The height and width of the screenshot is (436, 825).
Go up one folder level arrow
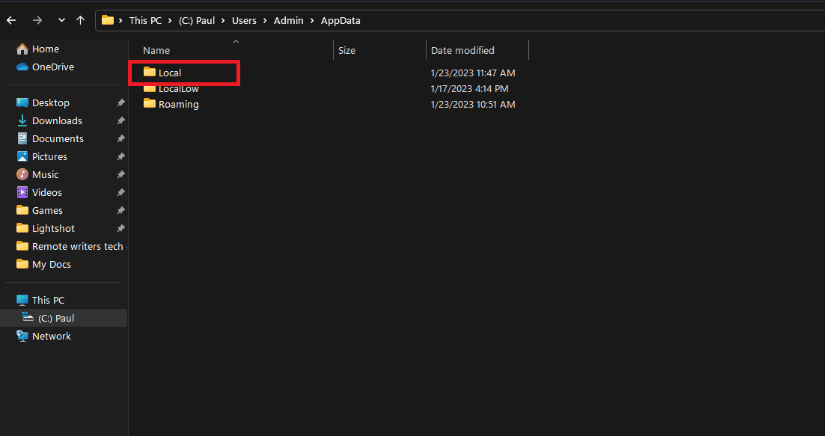click(80, 21)
